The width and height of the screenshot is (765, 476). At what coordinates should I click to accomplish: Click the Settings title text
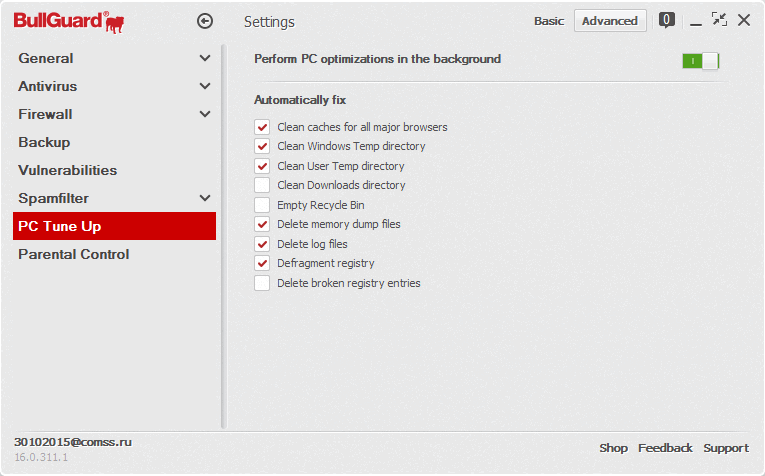pos(269,22)
